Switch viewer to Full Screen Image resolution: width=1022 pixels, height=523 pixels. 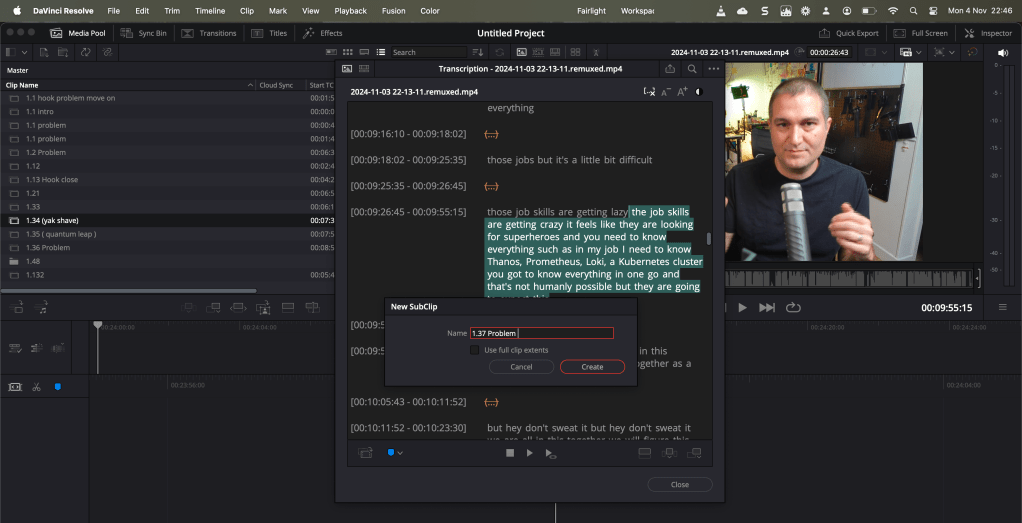[x=920, y=33]
